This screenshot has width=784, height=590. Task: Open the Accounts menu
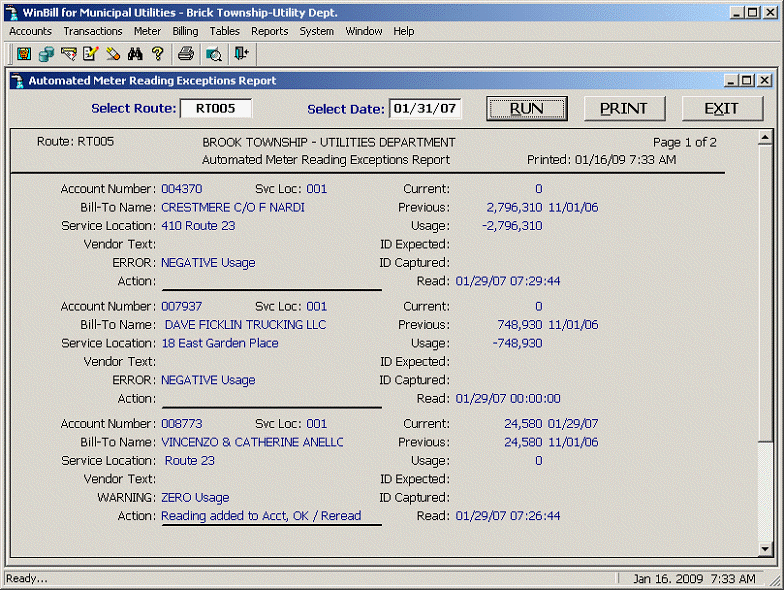click(x=30, y=31)
